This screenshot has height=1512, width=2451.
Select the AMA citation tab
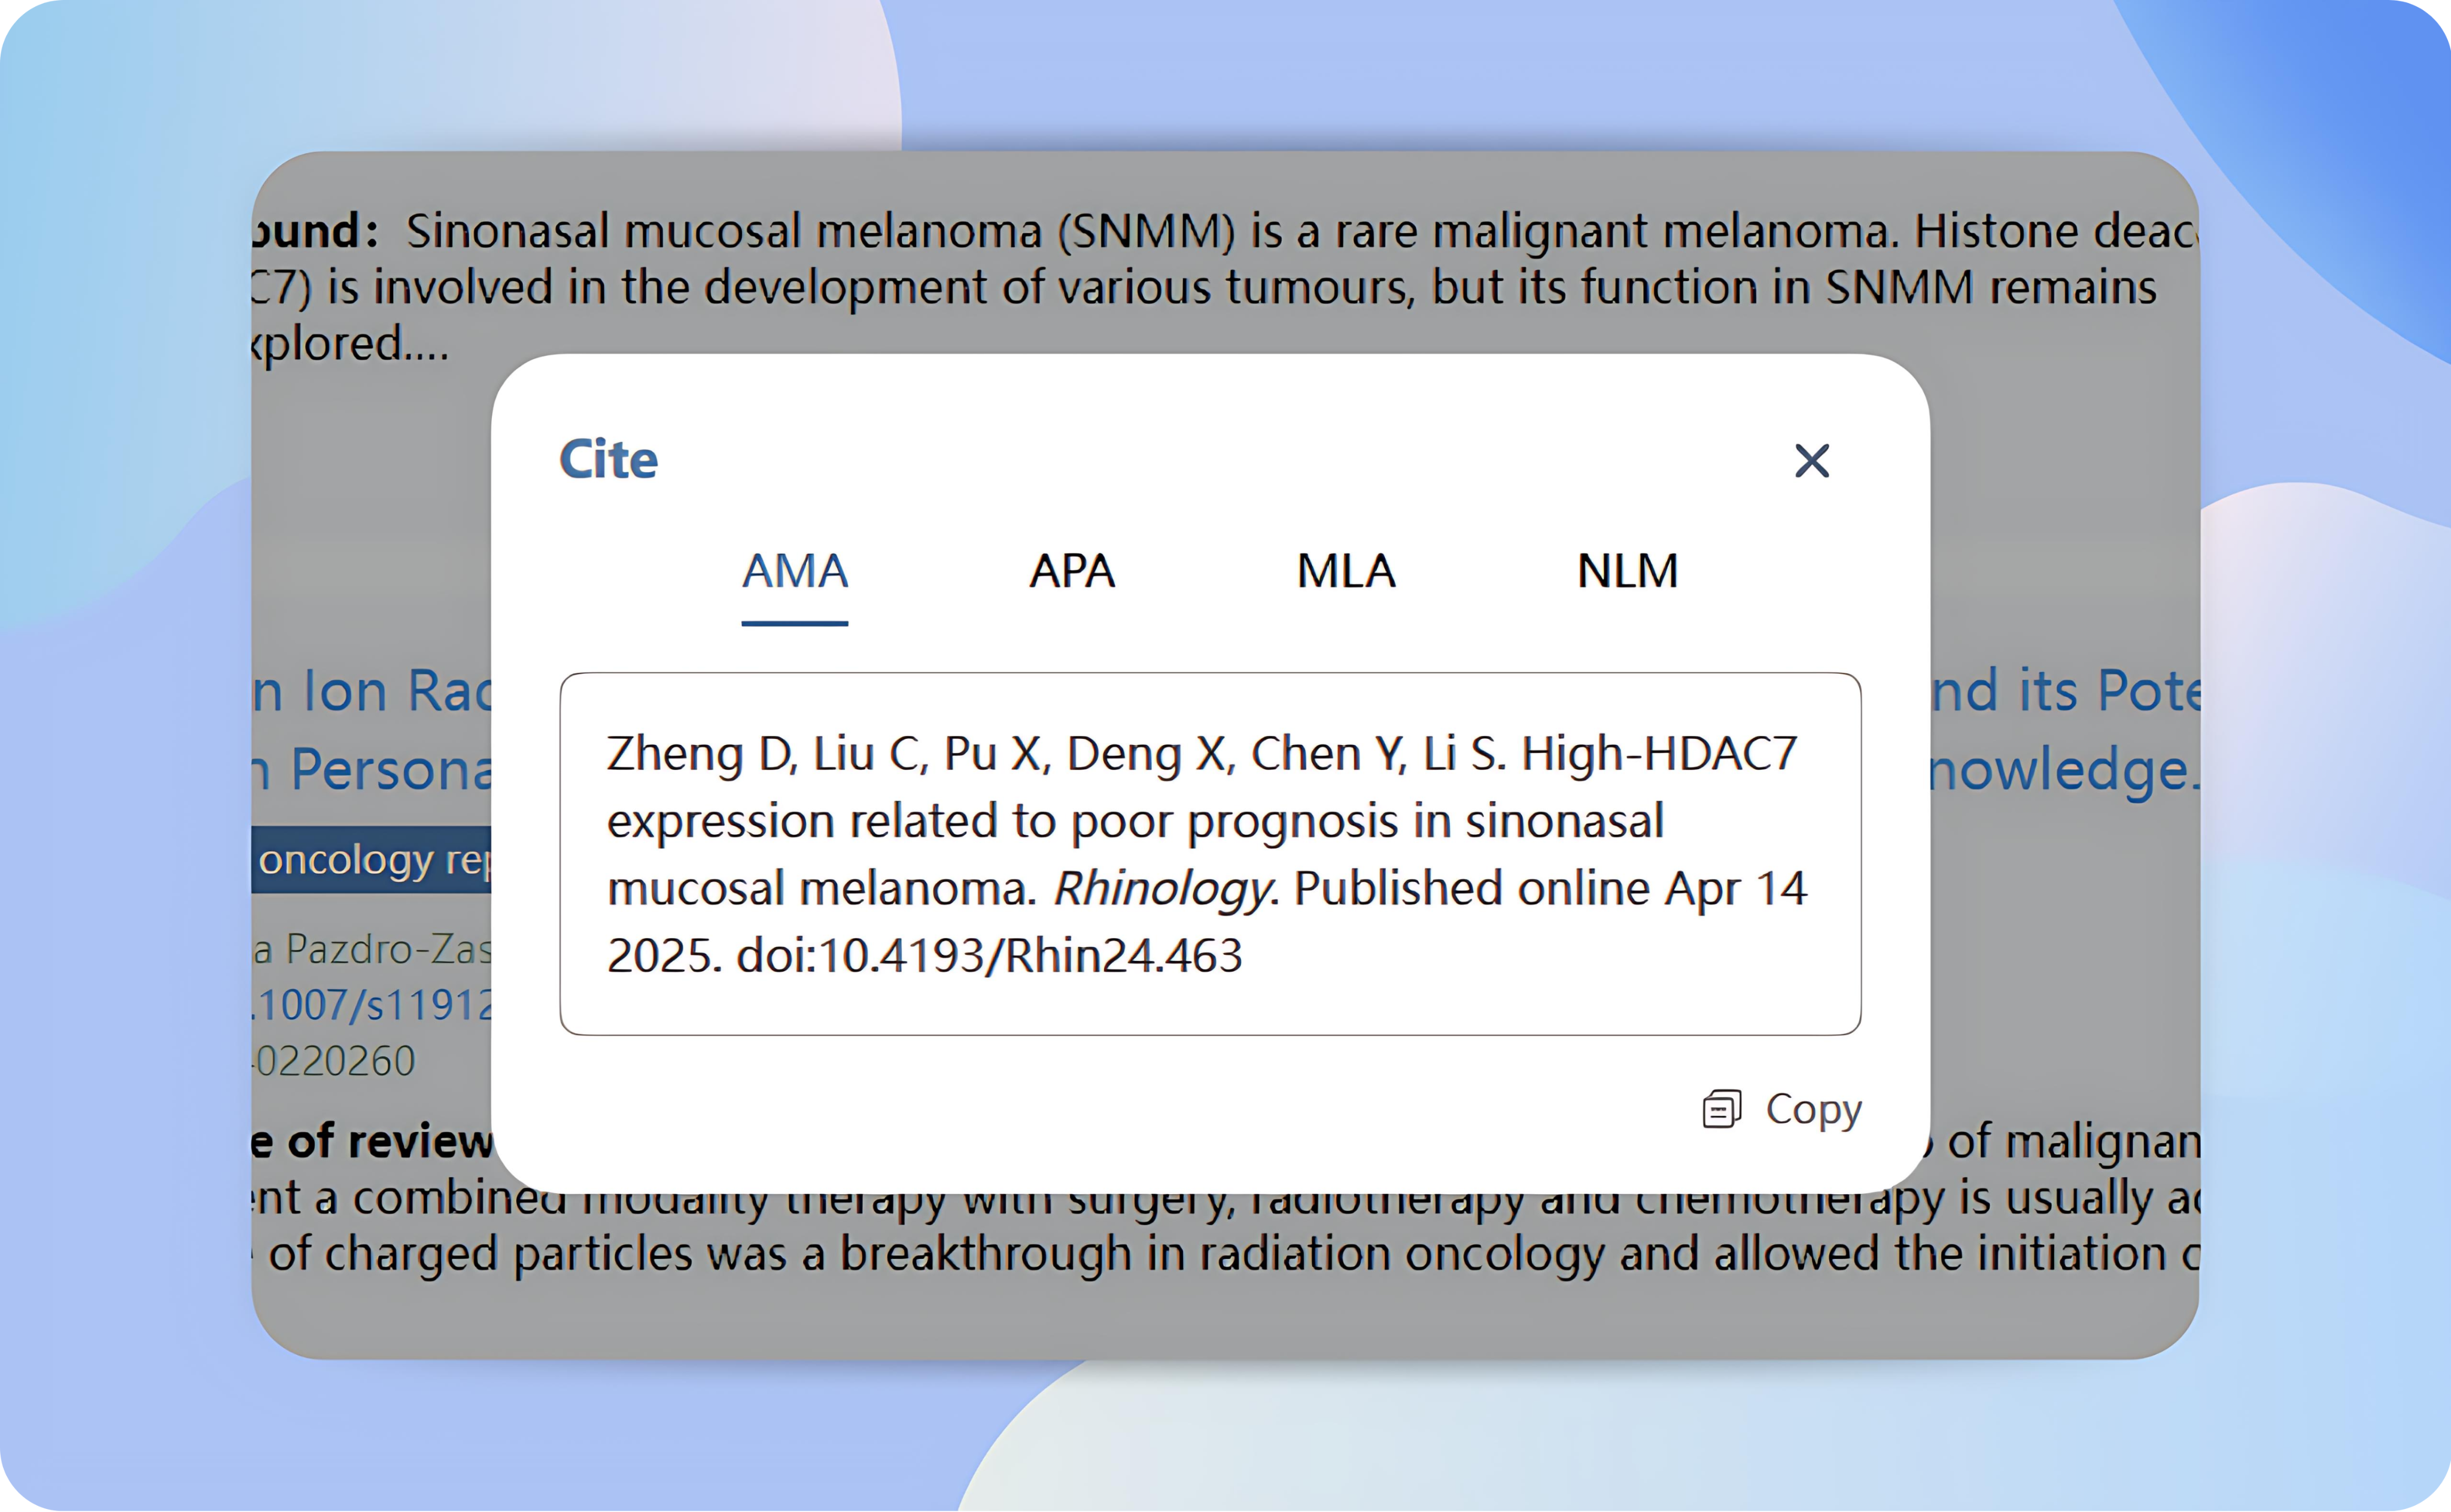(x=795, y=573)
